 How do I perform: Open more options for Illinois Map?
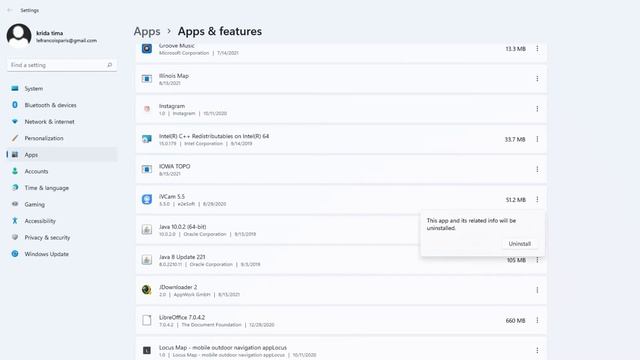(537, 78)
